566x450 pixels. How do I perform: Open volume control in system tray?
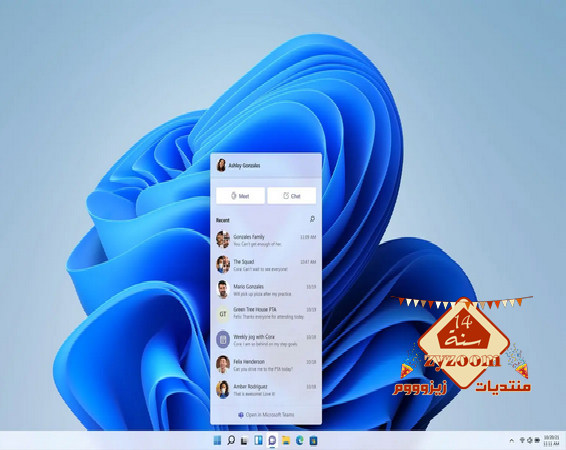pyautogui.click(x=530, y=440)
